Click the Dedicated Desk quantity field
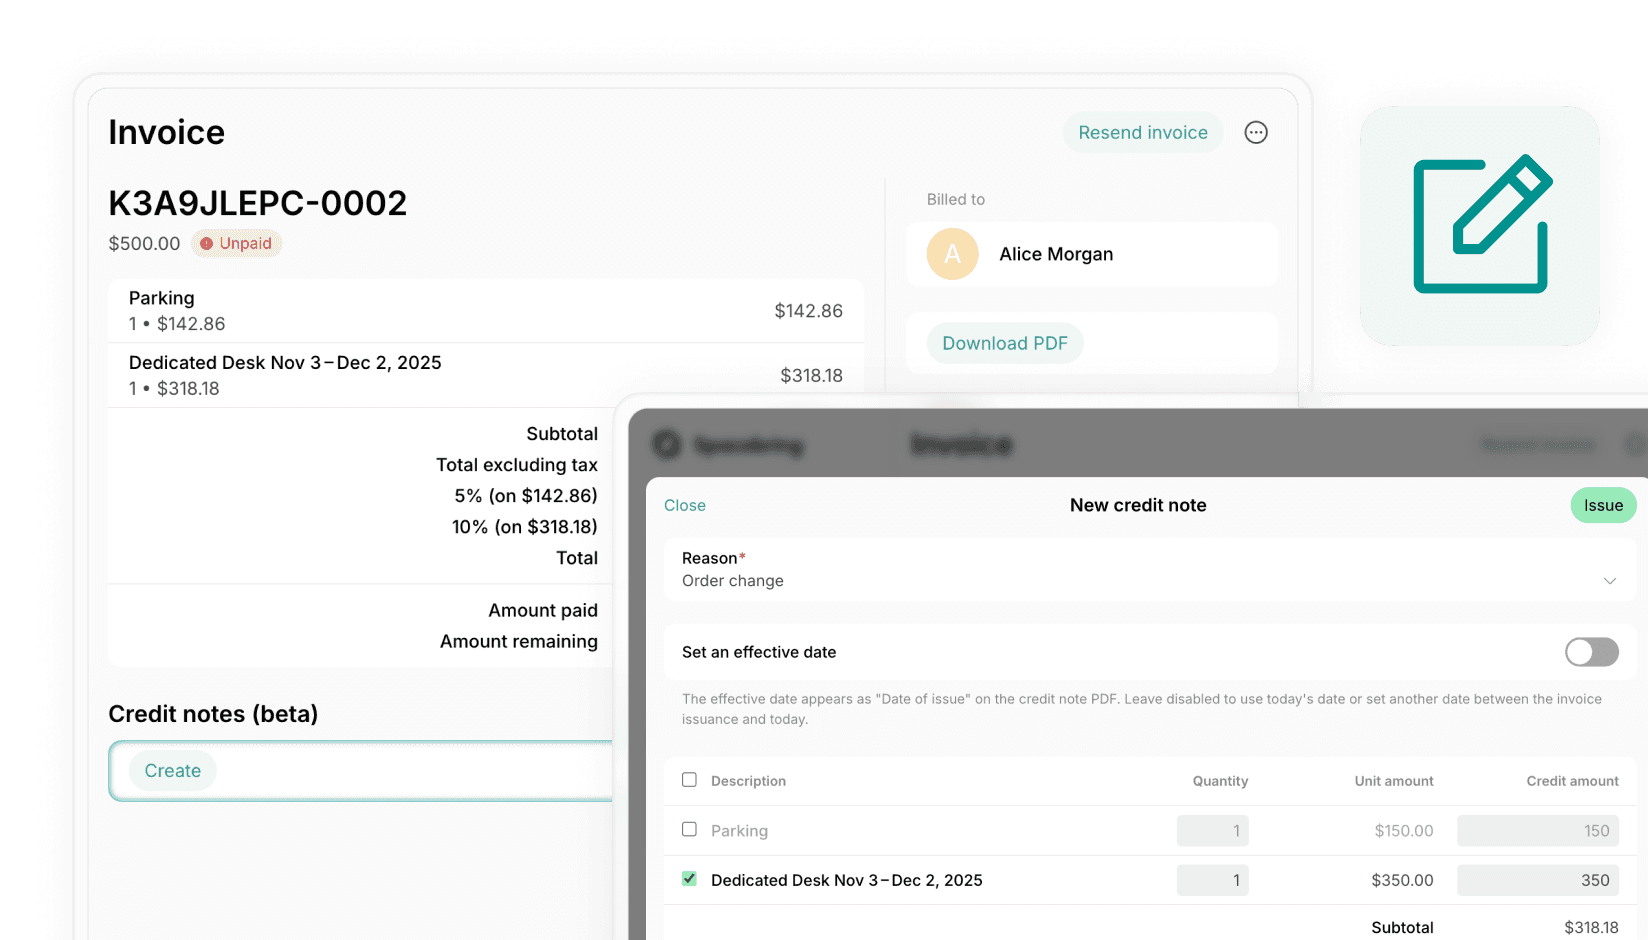Image resolution: width=1648 pixels, height=940 pixels. tap(1212, 880)
